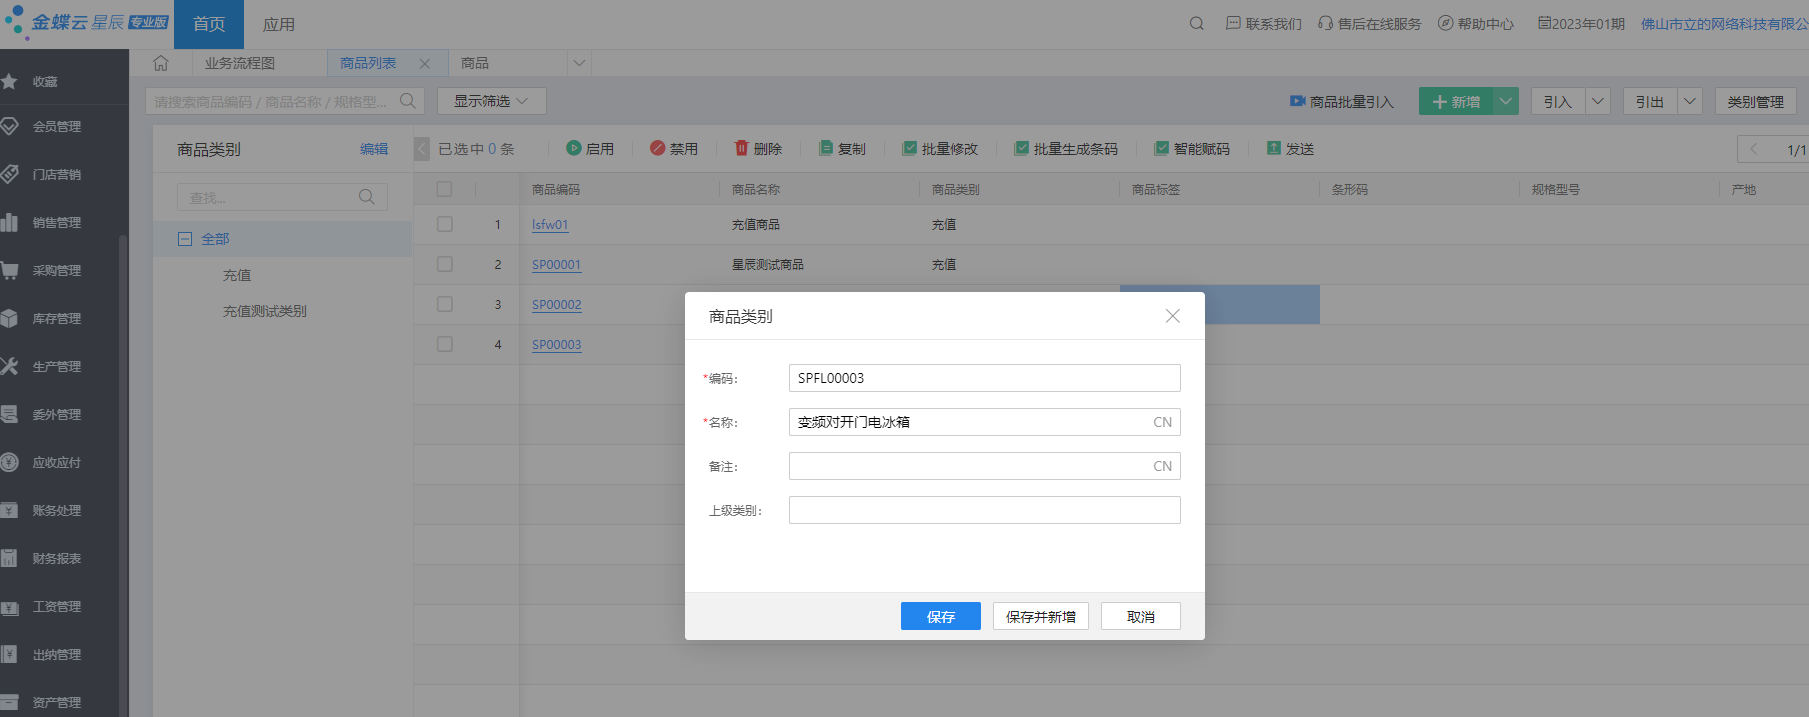This screenshot has width=1809, height=717.
Task: Open 联系我们 contact icon link
Action: click(x=1264, y=24)
